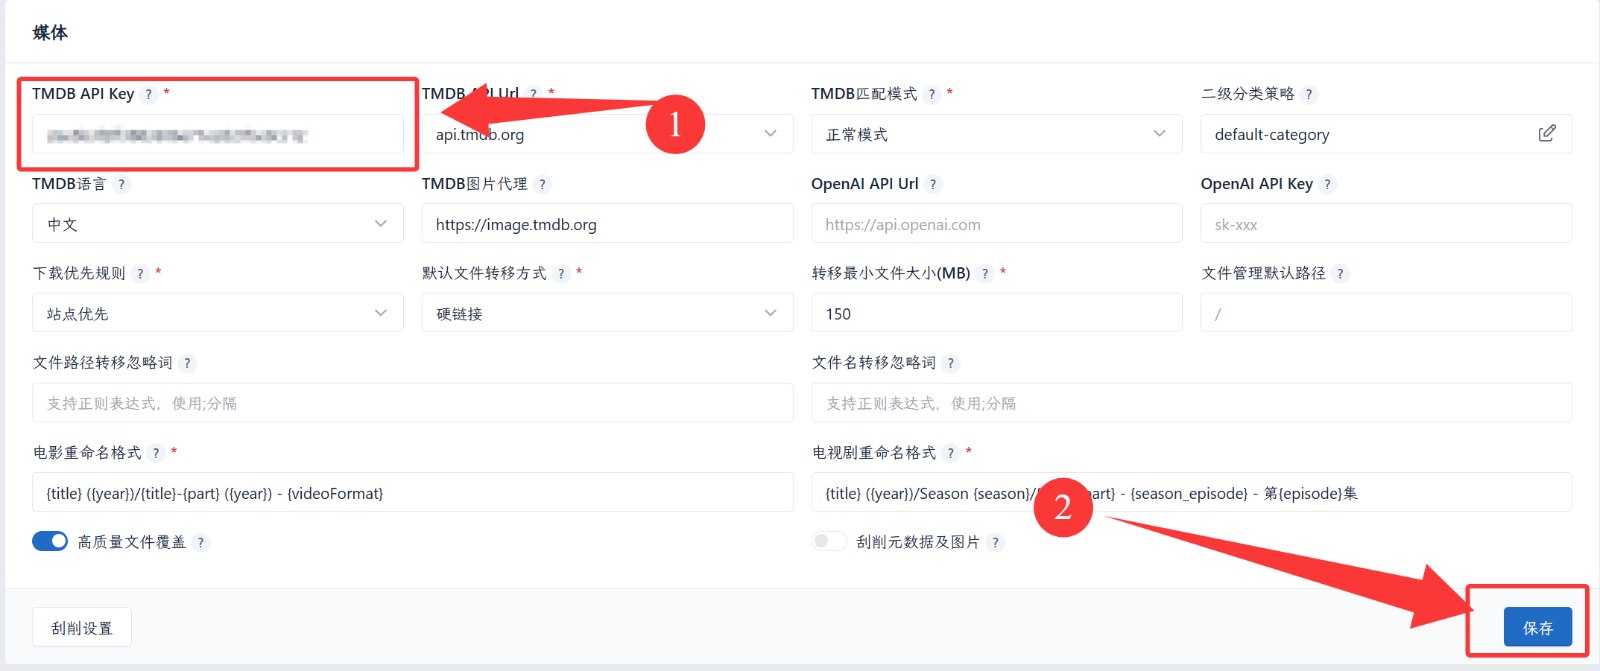Open help icon next to 下载优先规则
Screen dimensions: 1600x671
pos(140,274)
